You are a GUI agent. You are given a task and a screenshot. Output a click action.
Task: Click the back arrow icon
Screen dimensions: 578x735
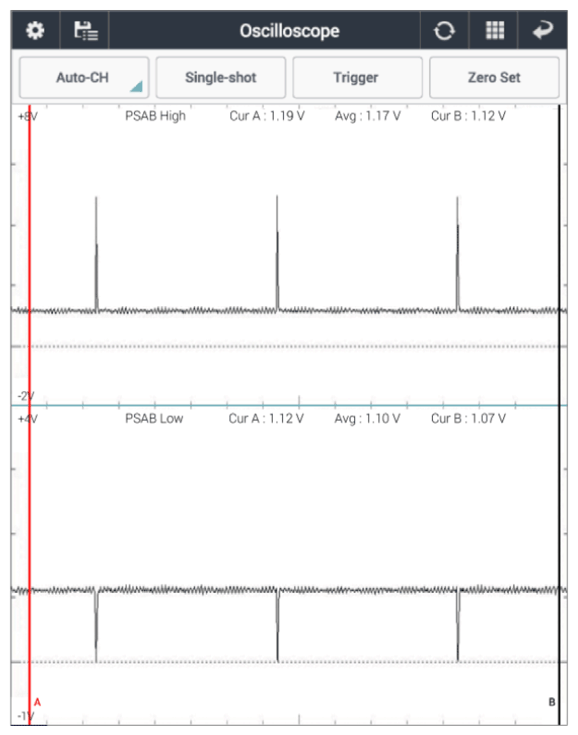(x=543, y=31)
